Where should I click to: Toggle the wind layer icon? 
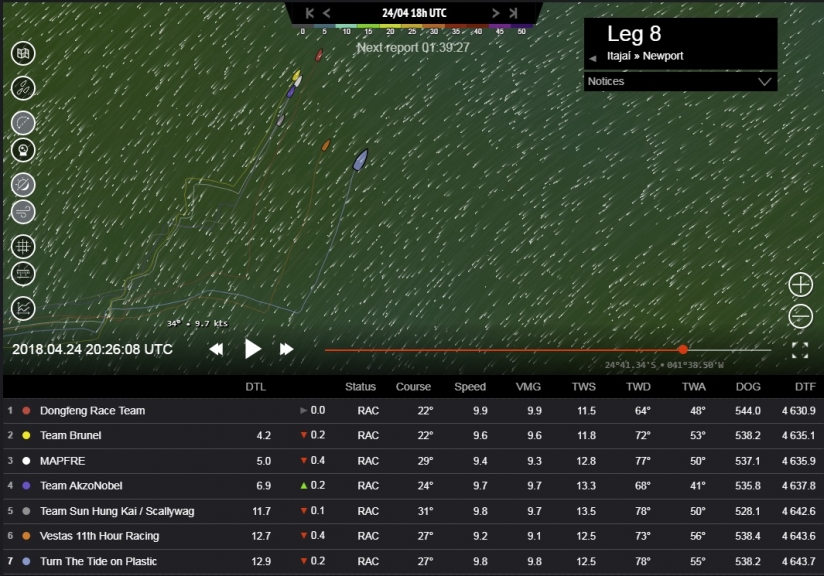[x=23, y=212]
